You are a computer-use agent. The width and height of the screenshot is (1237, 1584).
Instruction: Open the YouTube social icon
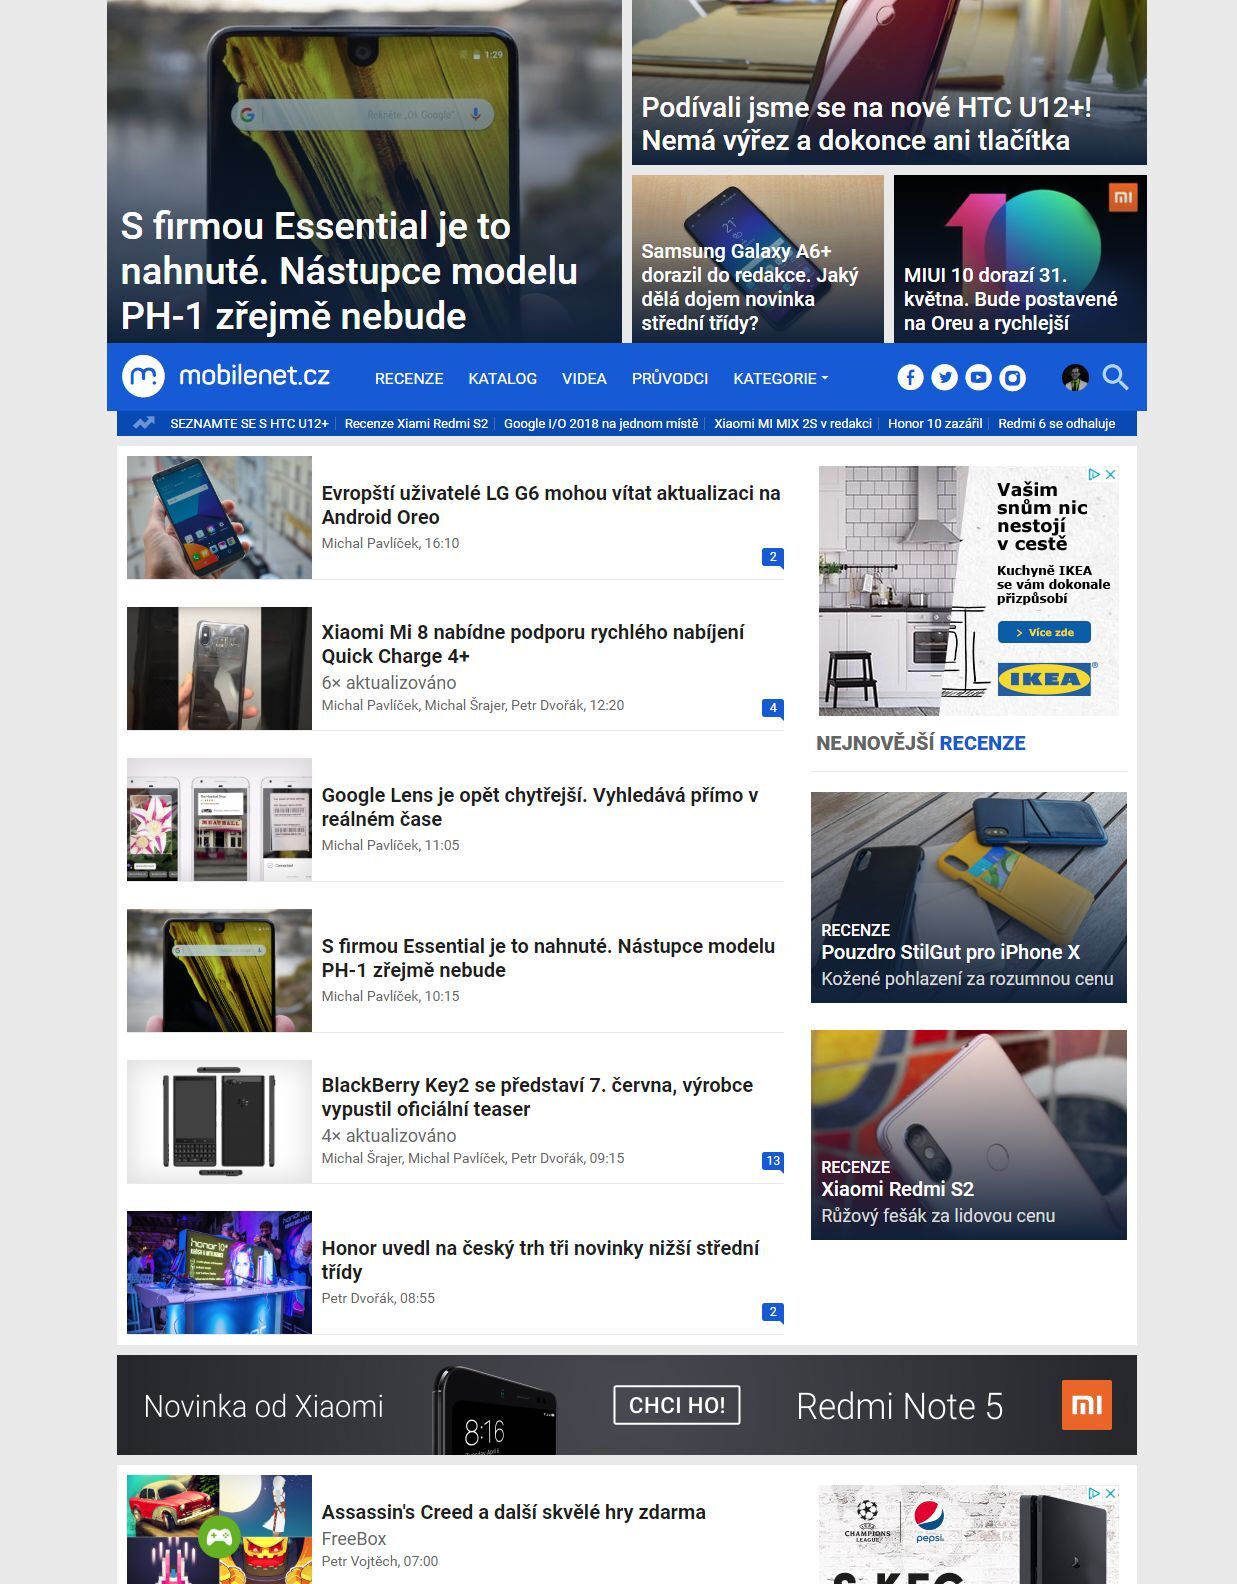[x=978, y=377]
